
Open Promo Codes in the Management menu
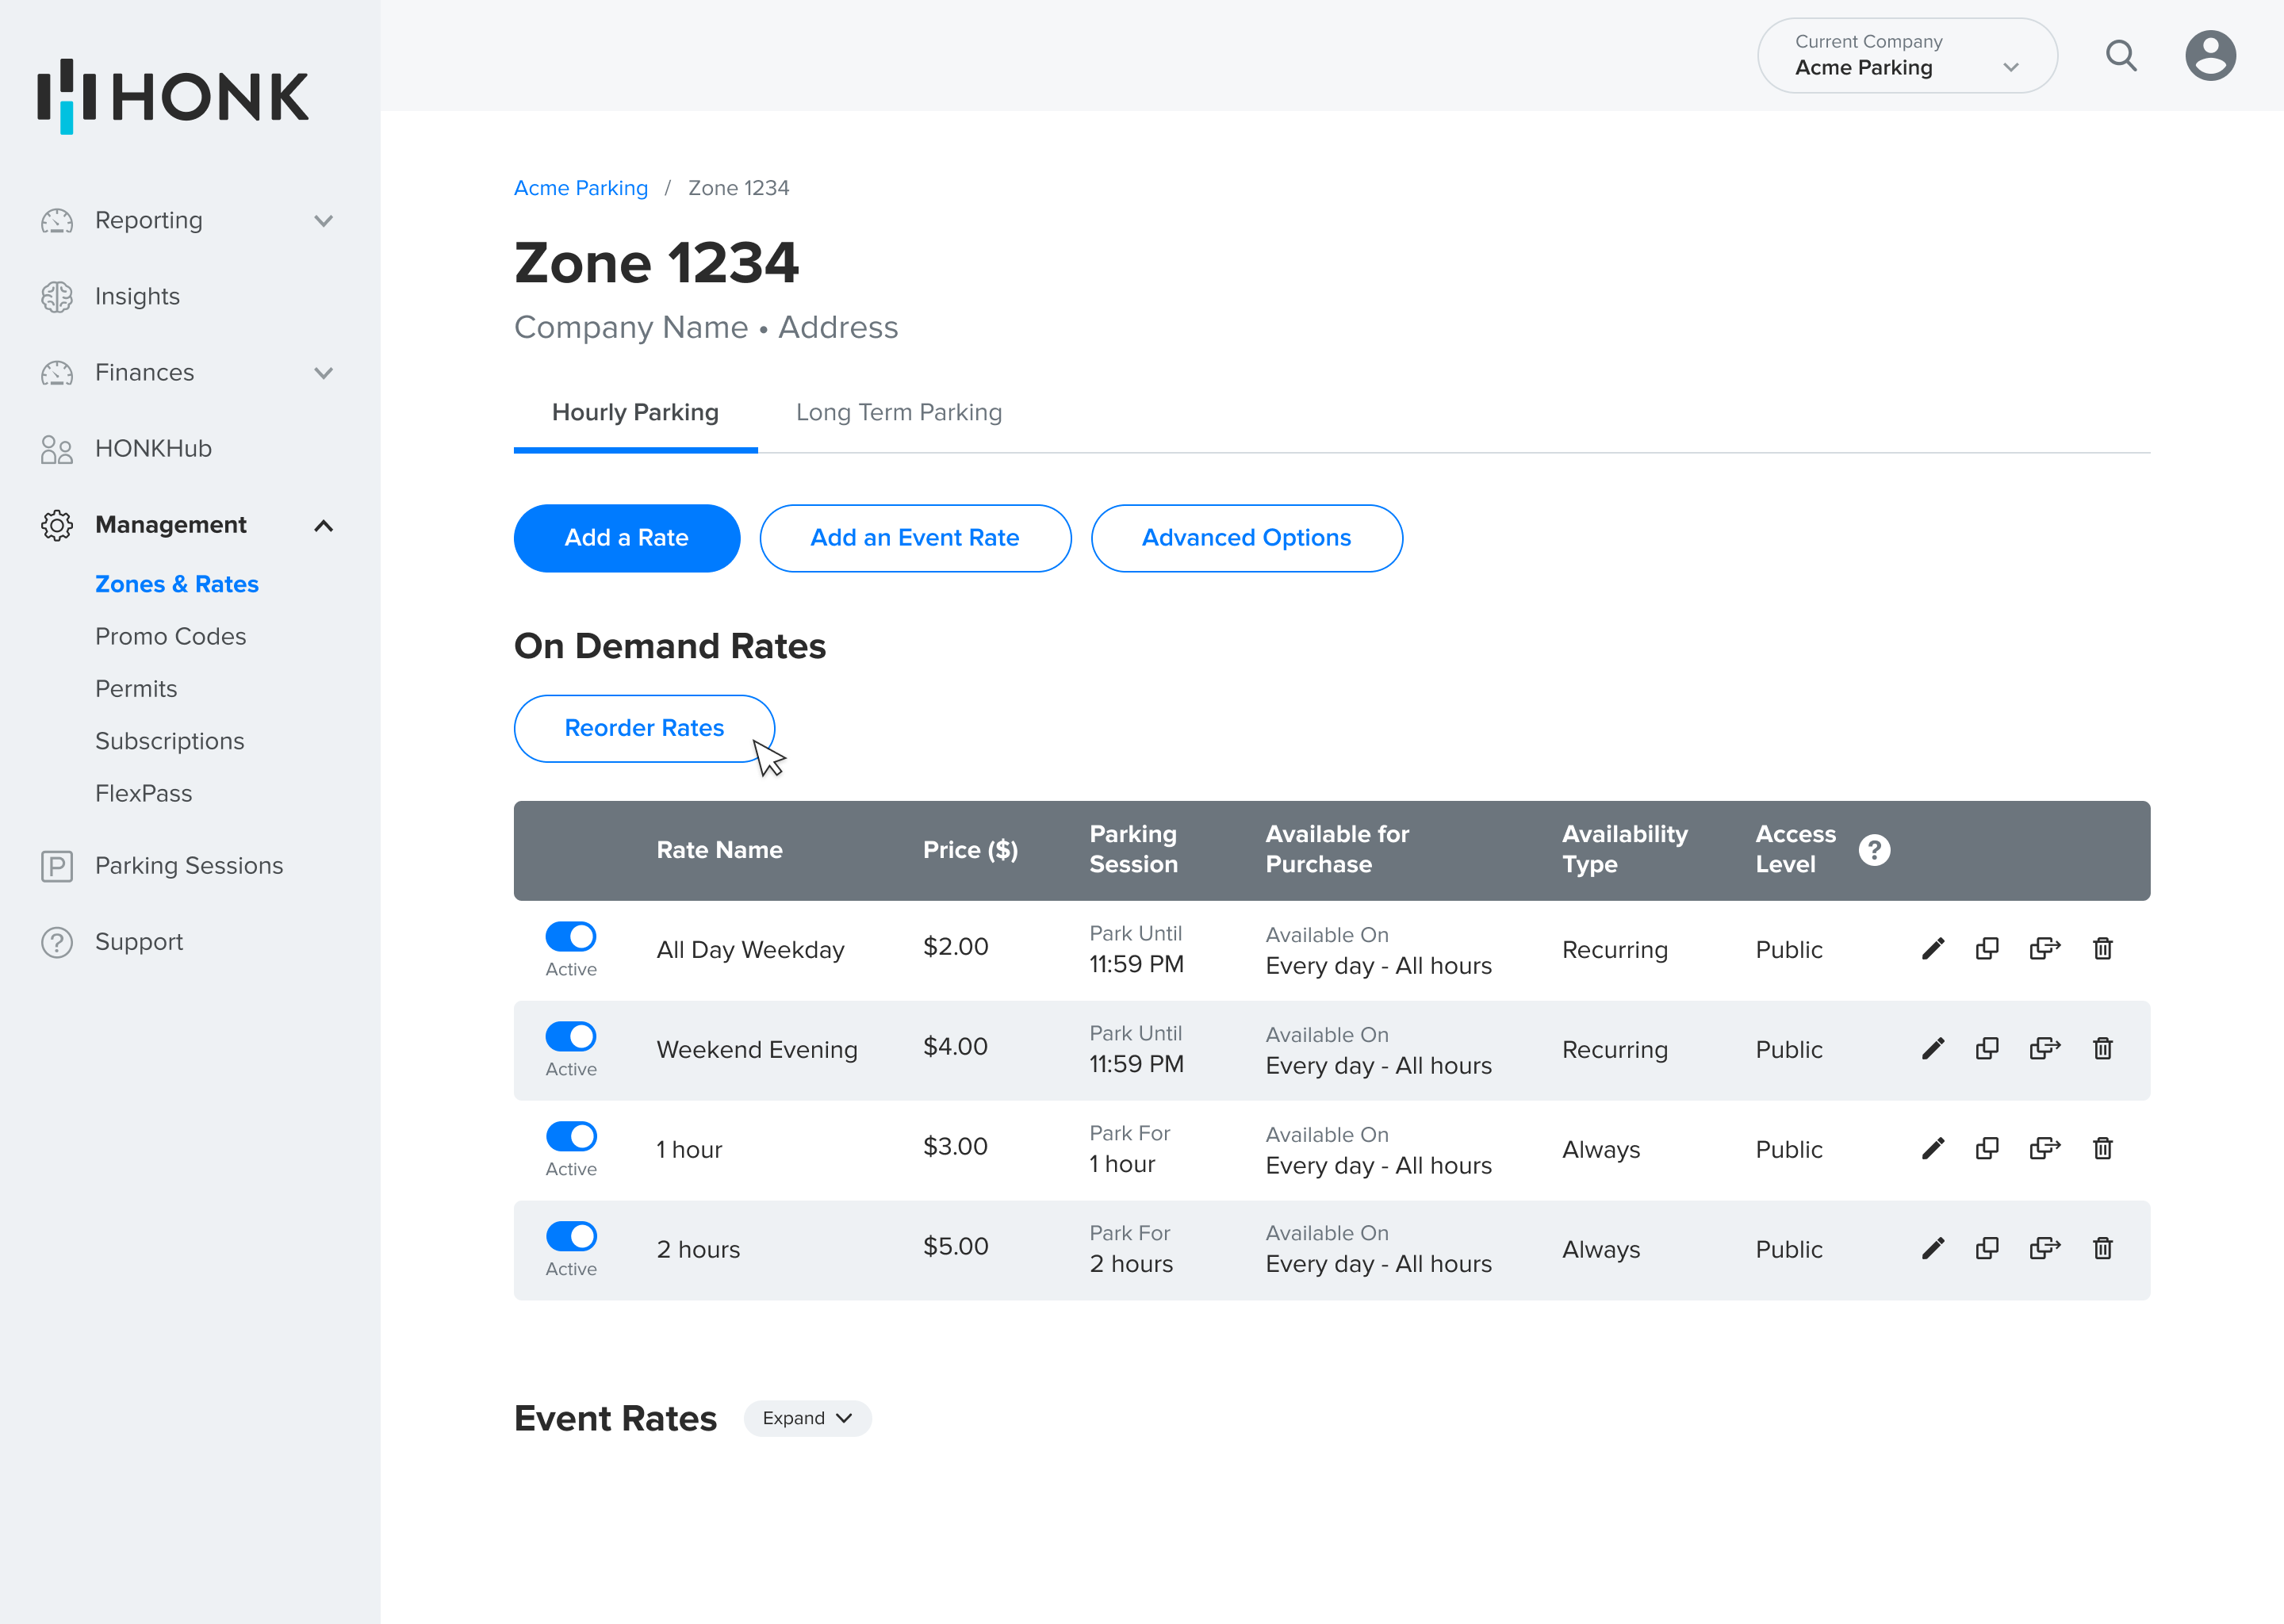[x=170, y=636]
